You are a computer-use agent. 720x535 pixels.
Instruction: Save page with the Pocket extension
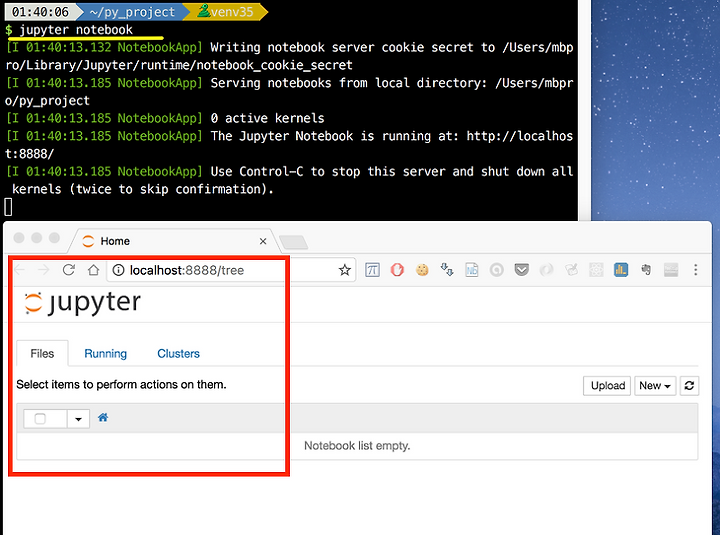pos(522,270)
